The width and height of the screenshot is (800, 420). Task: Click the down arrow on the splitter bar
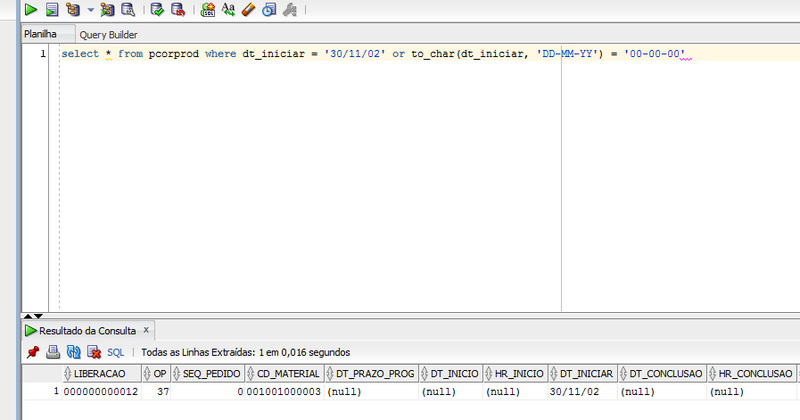pyautogui.click(x=38, y=316)
